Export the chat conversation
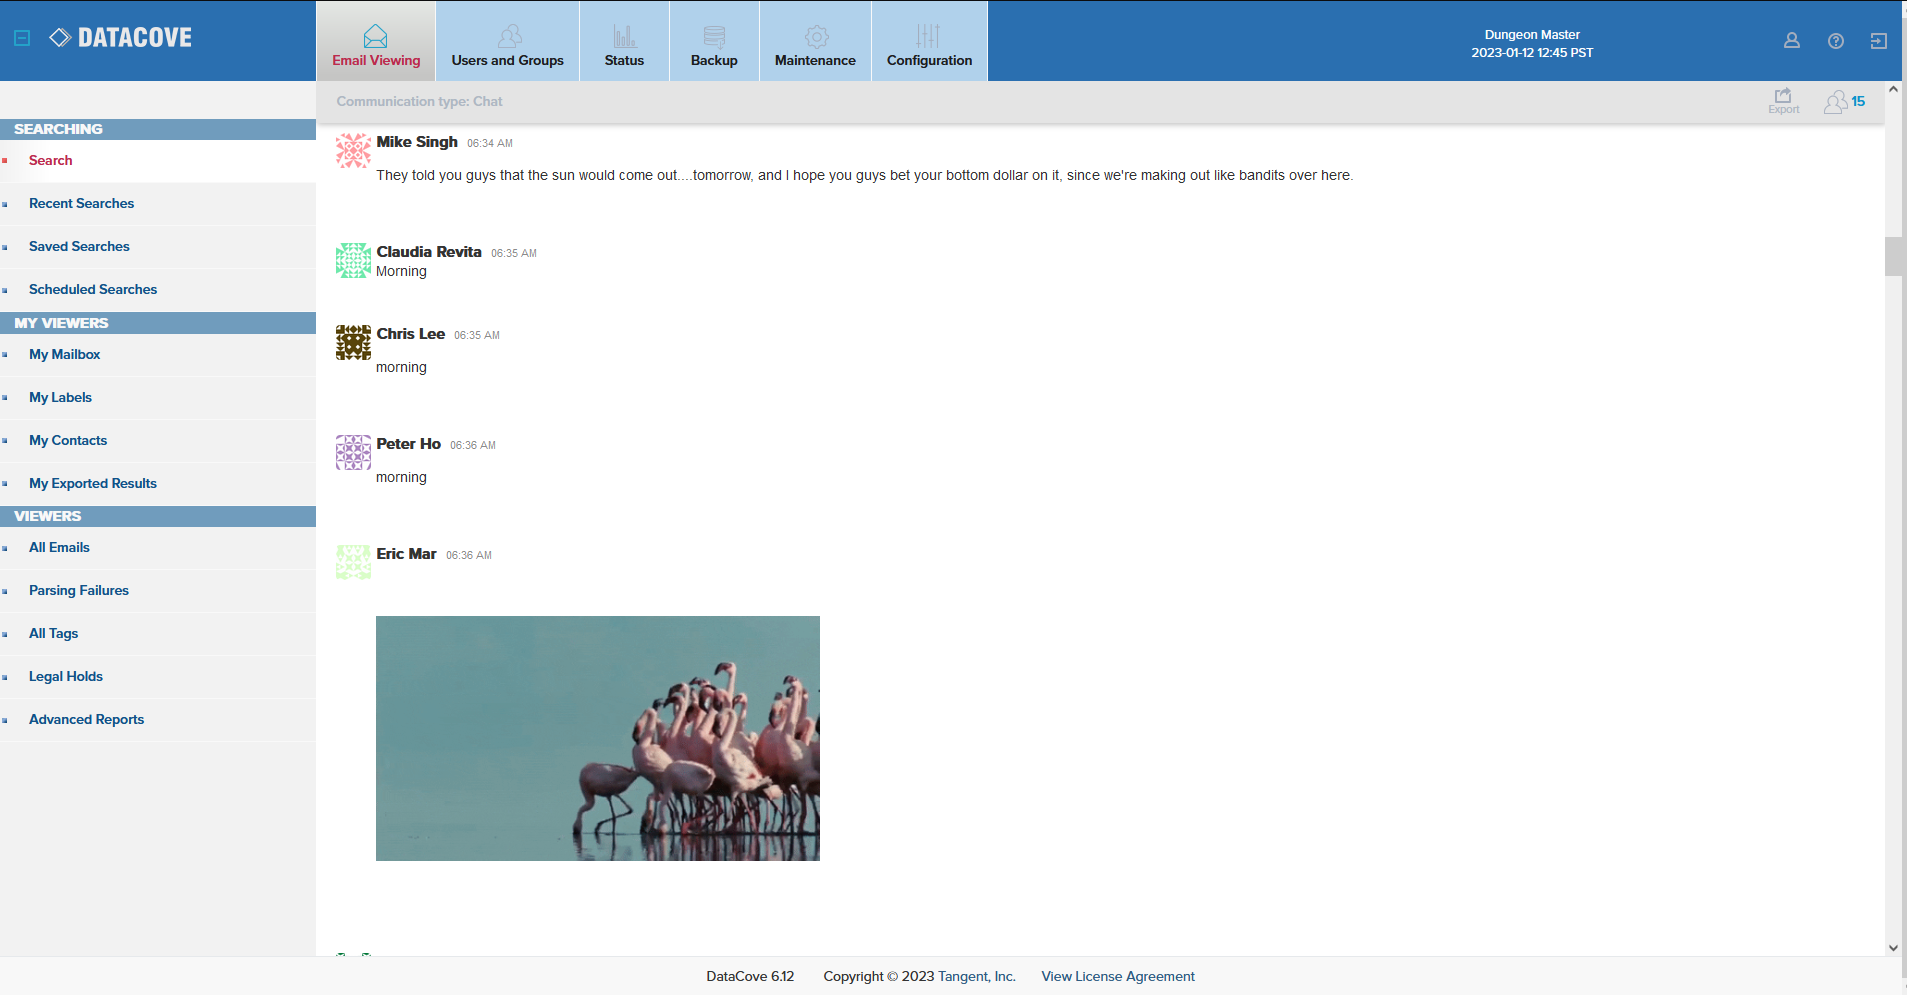1907x995 pixels. click(1782, 101)
